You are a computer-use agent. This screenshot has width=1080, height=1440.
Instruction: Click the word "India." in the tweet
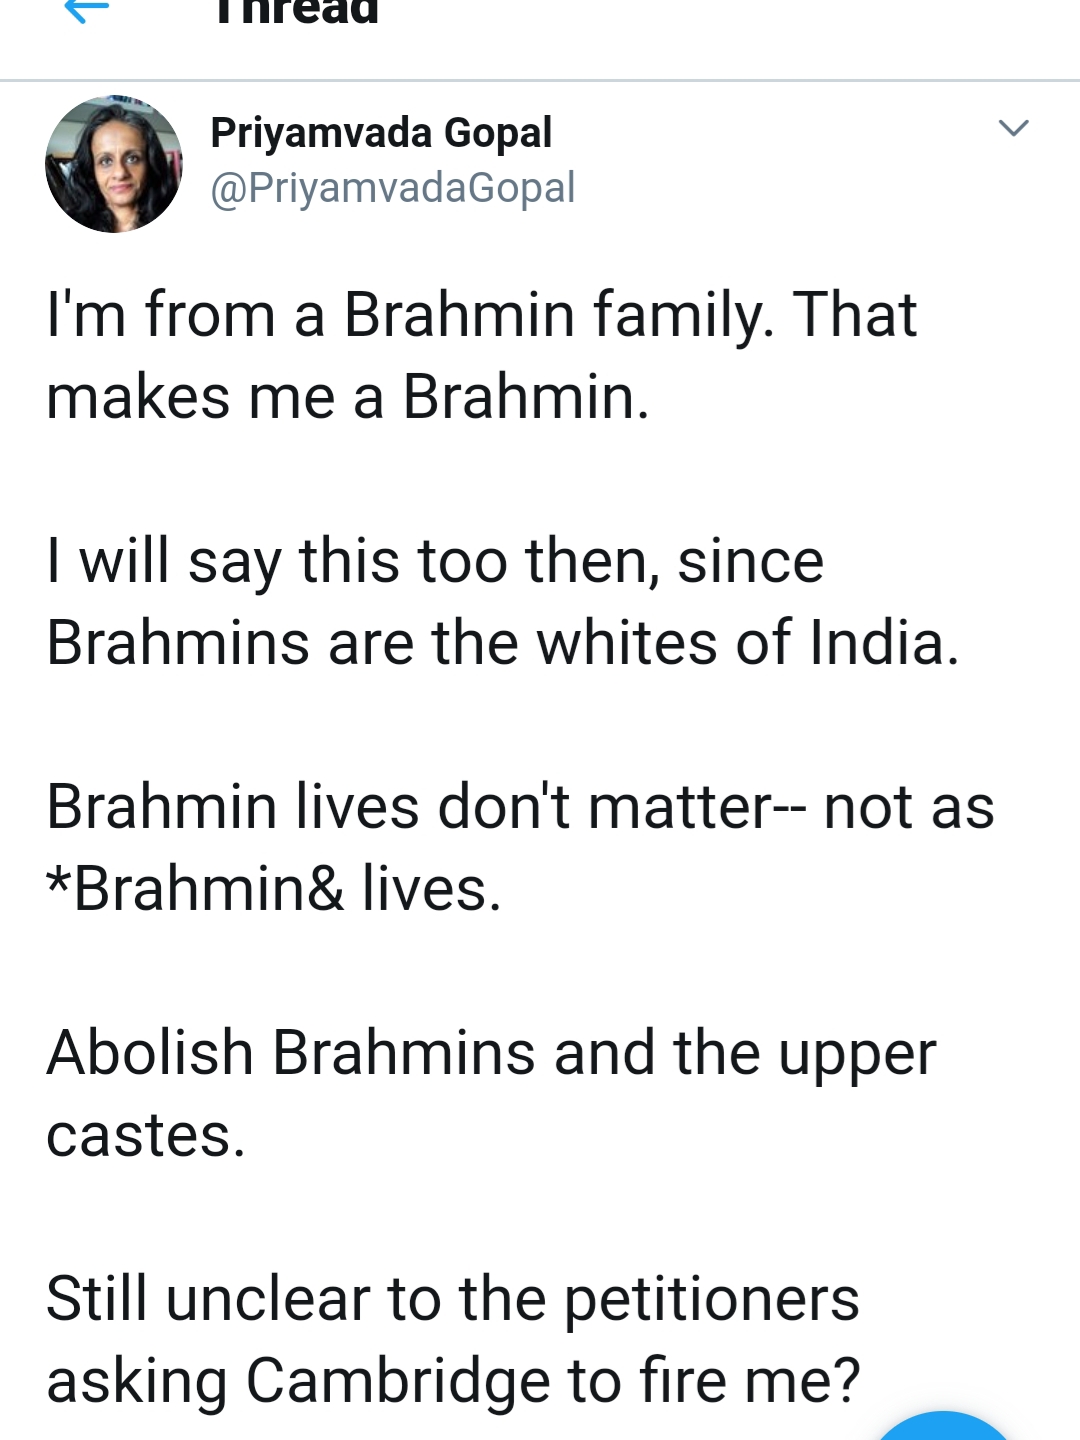(884, 643)
